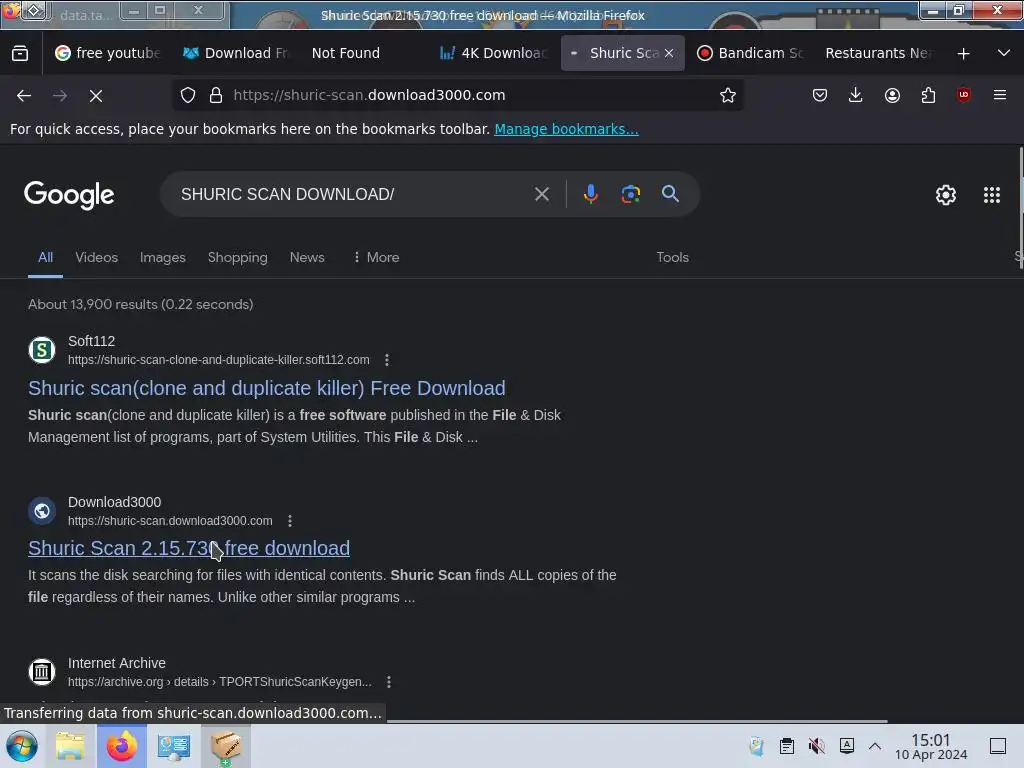Open the Firefox View icon left of the tabs
The height and width of the screenshot is (768, 1024).
pyautogui.click(x=20, y=54)
